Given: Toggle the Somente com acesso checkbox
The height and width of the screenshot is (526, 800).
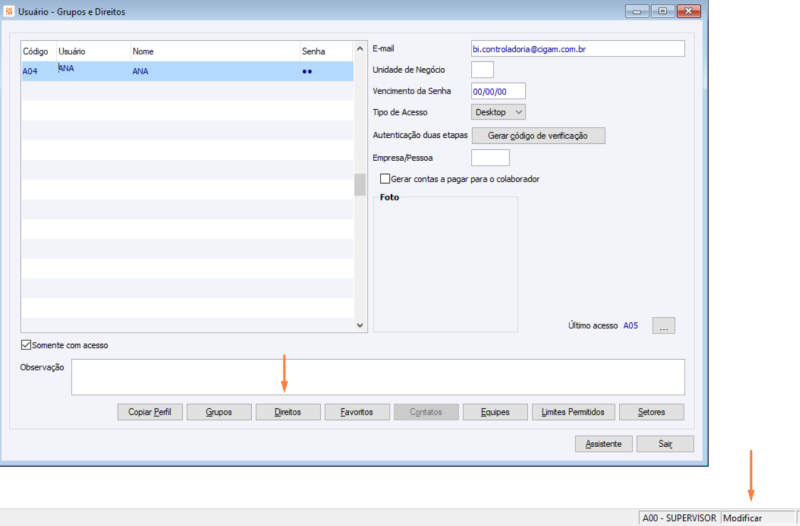Looking at the screenshot, I should [x=26, y=345].
